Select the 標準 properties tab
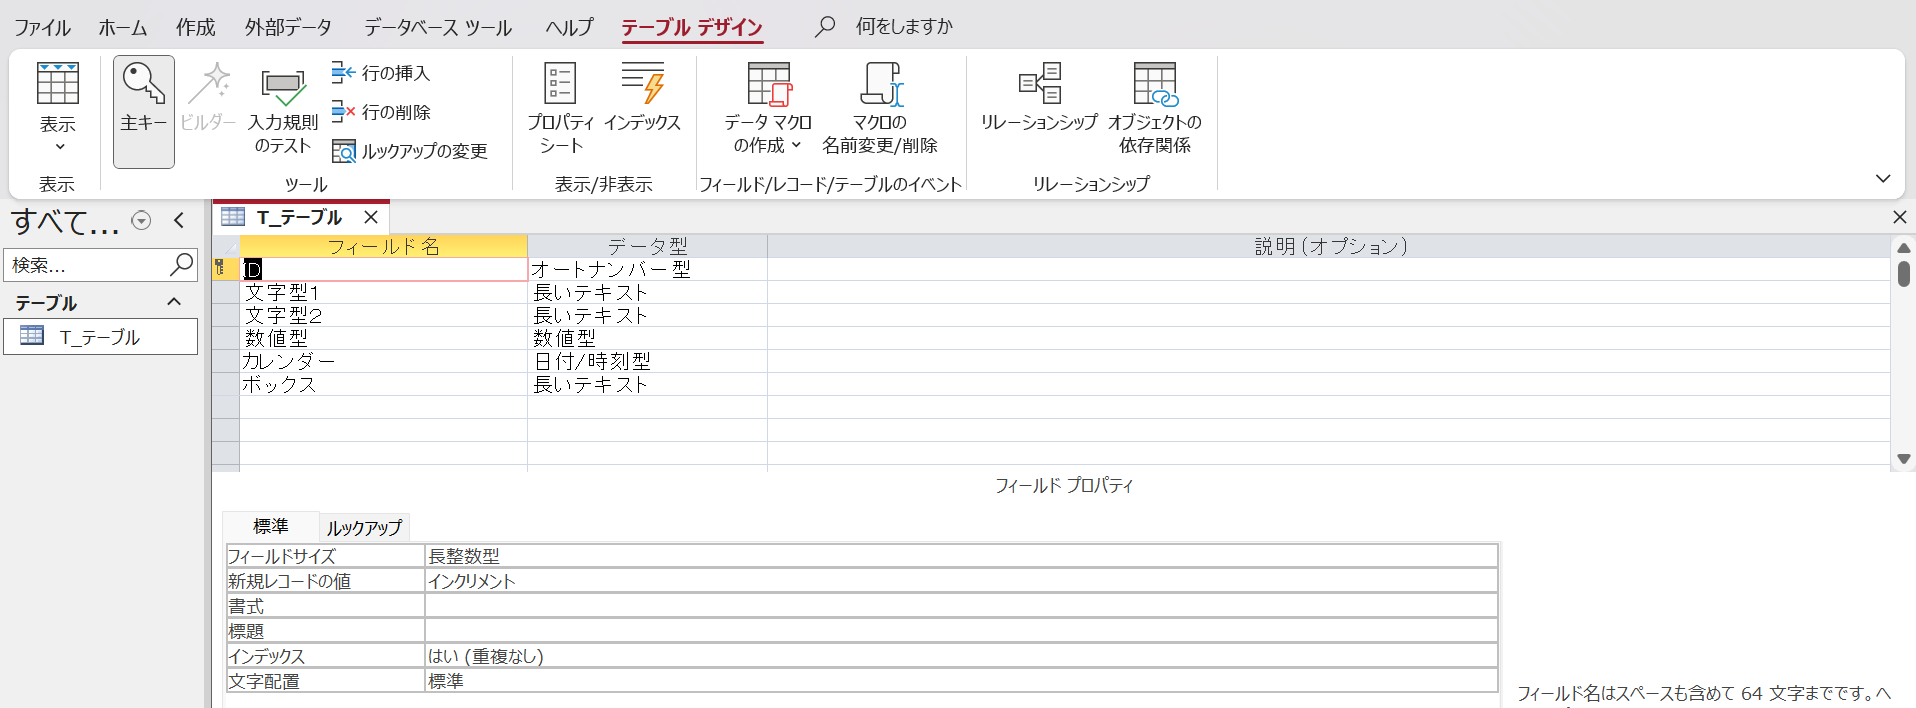 pos(270,526)
